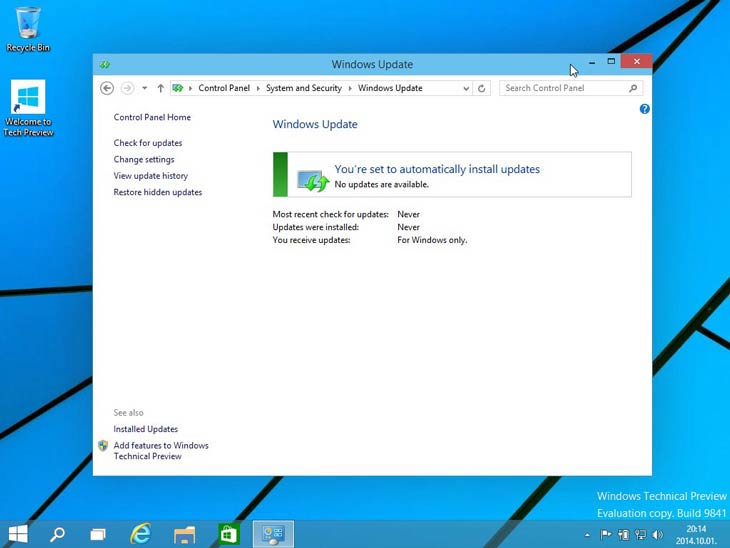730x548 pixels.
Task: Select Control Panel in the breadcrumb
Action: pos(224,88)
